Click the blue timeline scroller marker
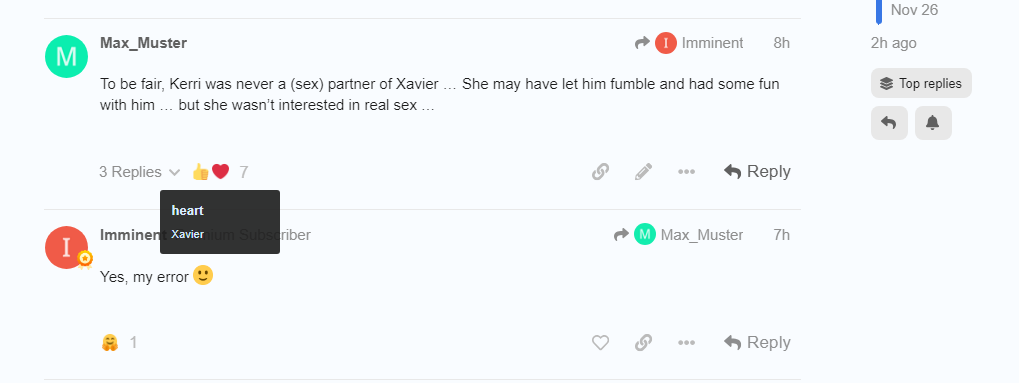This screenshot has height=383, width=1019. [x=879, y=12]
